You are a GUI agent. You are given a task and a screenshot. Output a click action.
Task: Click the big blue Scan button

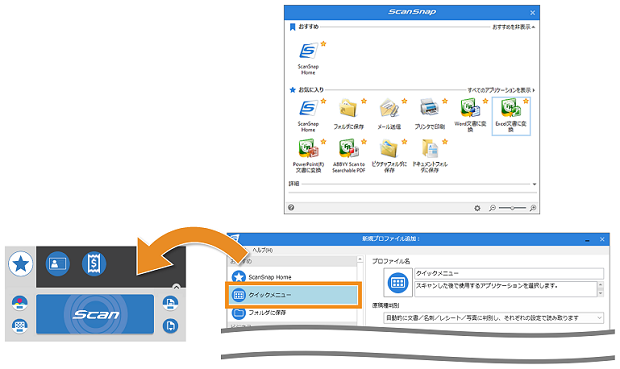95,314
